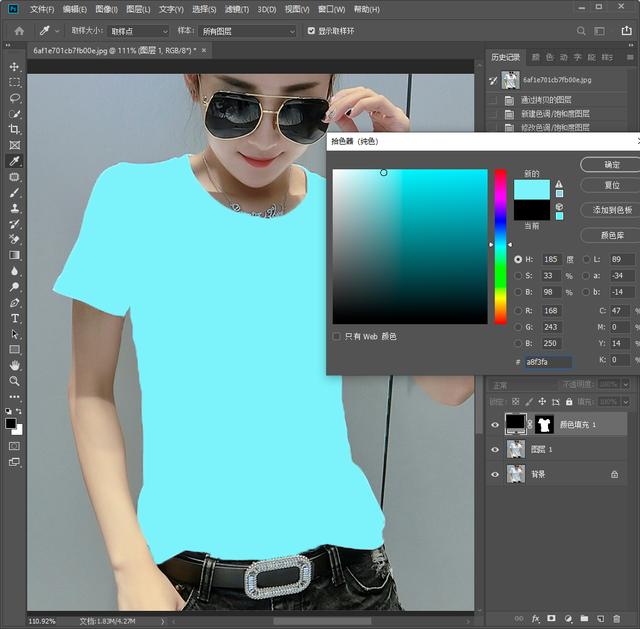Select the H hue radio button
This screenshot has height=629, width=640.
tap(518, 259)
